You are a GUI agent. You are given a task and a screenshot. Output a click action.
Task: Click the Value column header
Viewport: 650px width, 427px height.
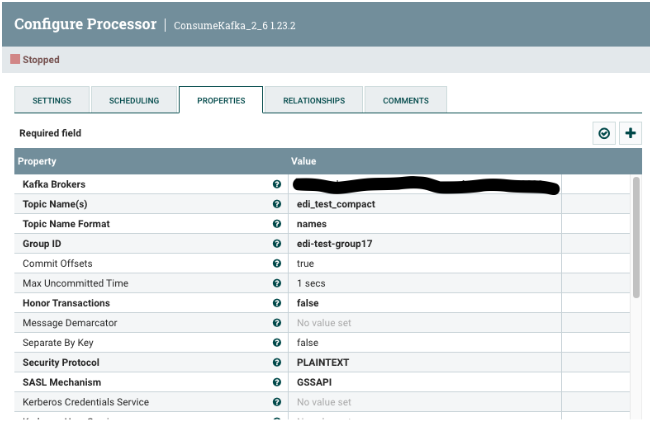click(303, 161)
